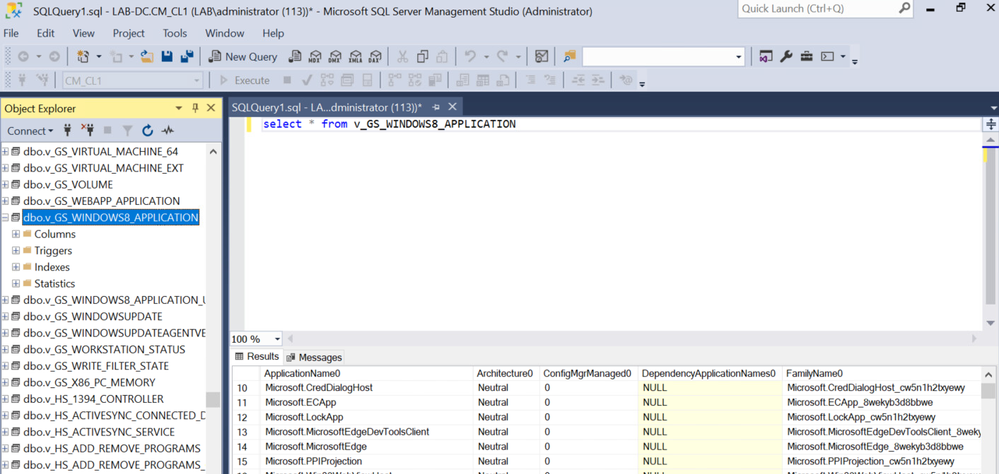This screenshot has width=999, height=474.
Task: Close the Object Explorer panel
Action: click(211, 108)
